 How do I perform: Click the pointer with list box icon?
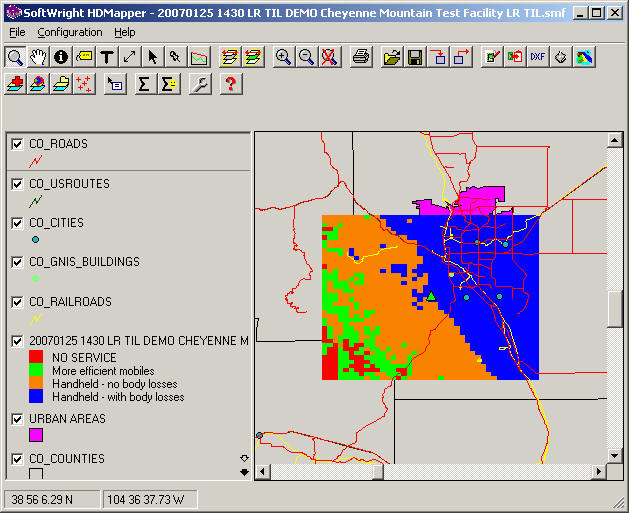[x=115, y=84]
